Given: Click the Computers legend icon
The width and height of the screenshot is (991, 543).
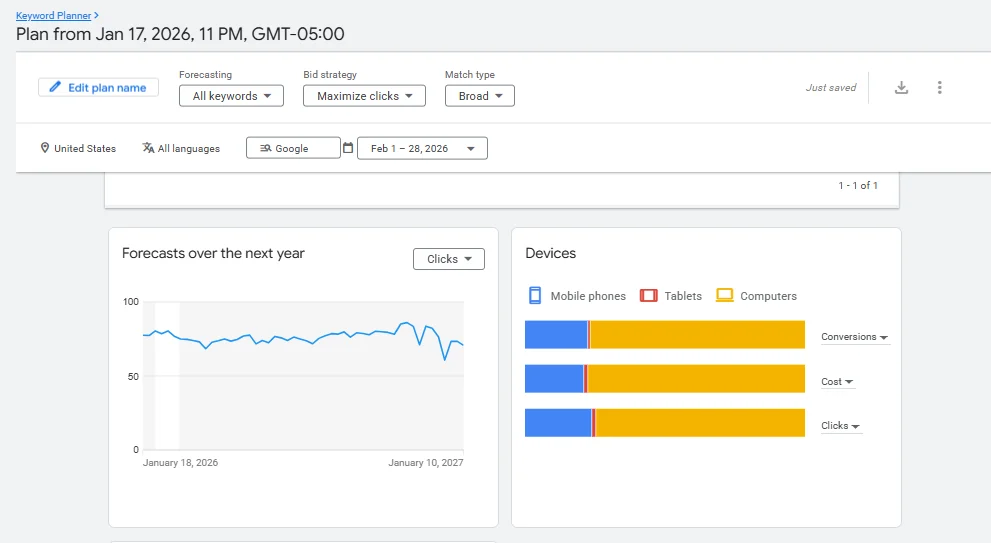Looking at the screenshot, I should coord(724,295).
